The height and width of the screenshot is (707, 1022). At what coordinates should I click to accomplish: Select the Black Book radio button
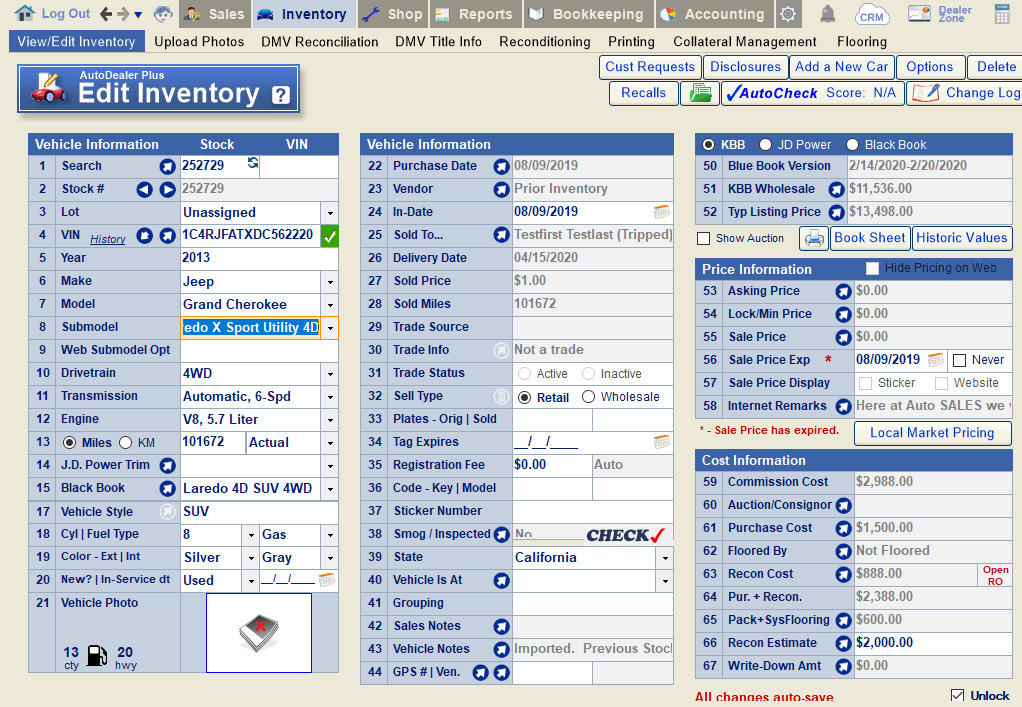[852, 145]
